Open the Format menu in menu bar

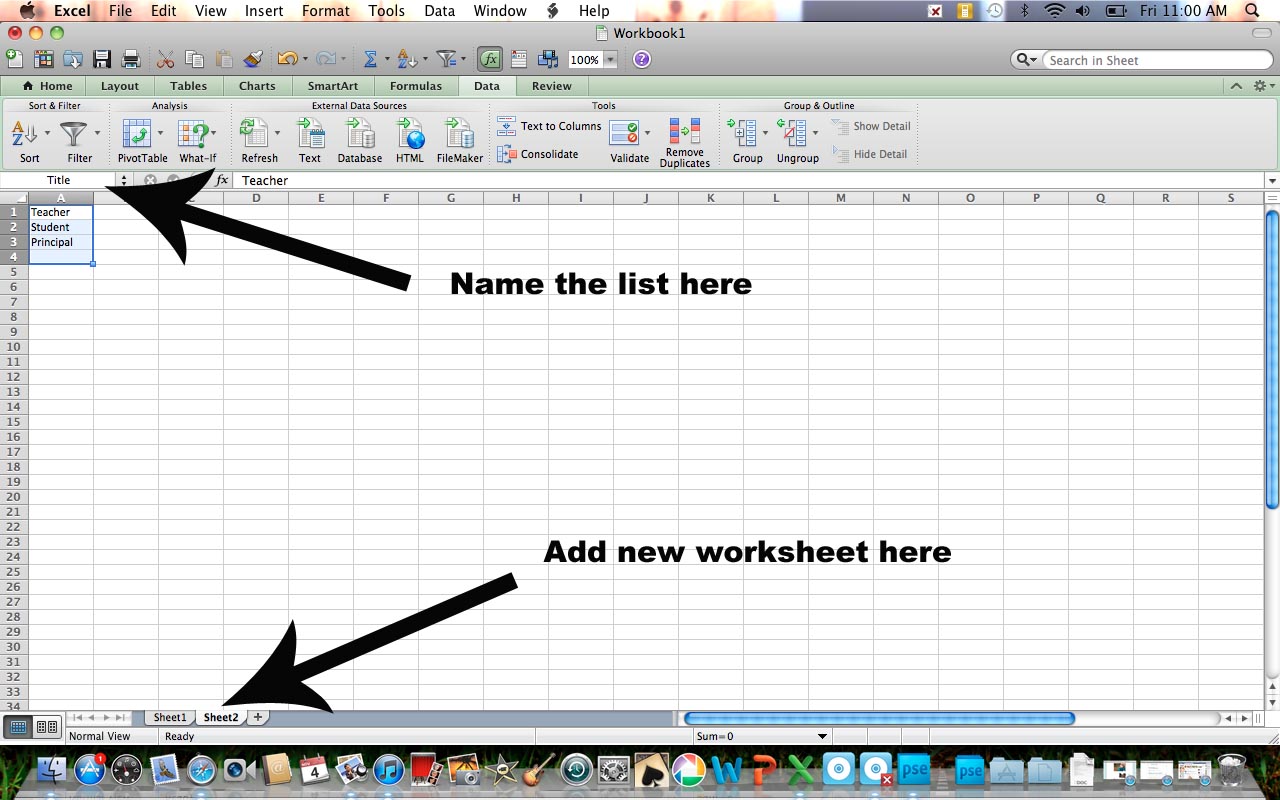point(326,11)
